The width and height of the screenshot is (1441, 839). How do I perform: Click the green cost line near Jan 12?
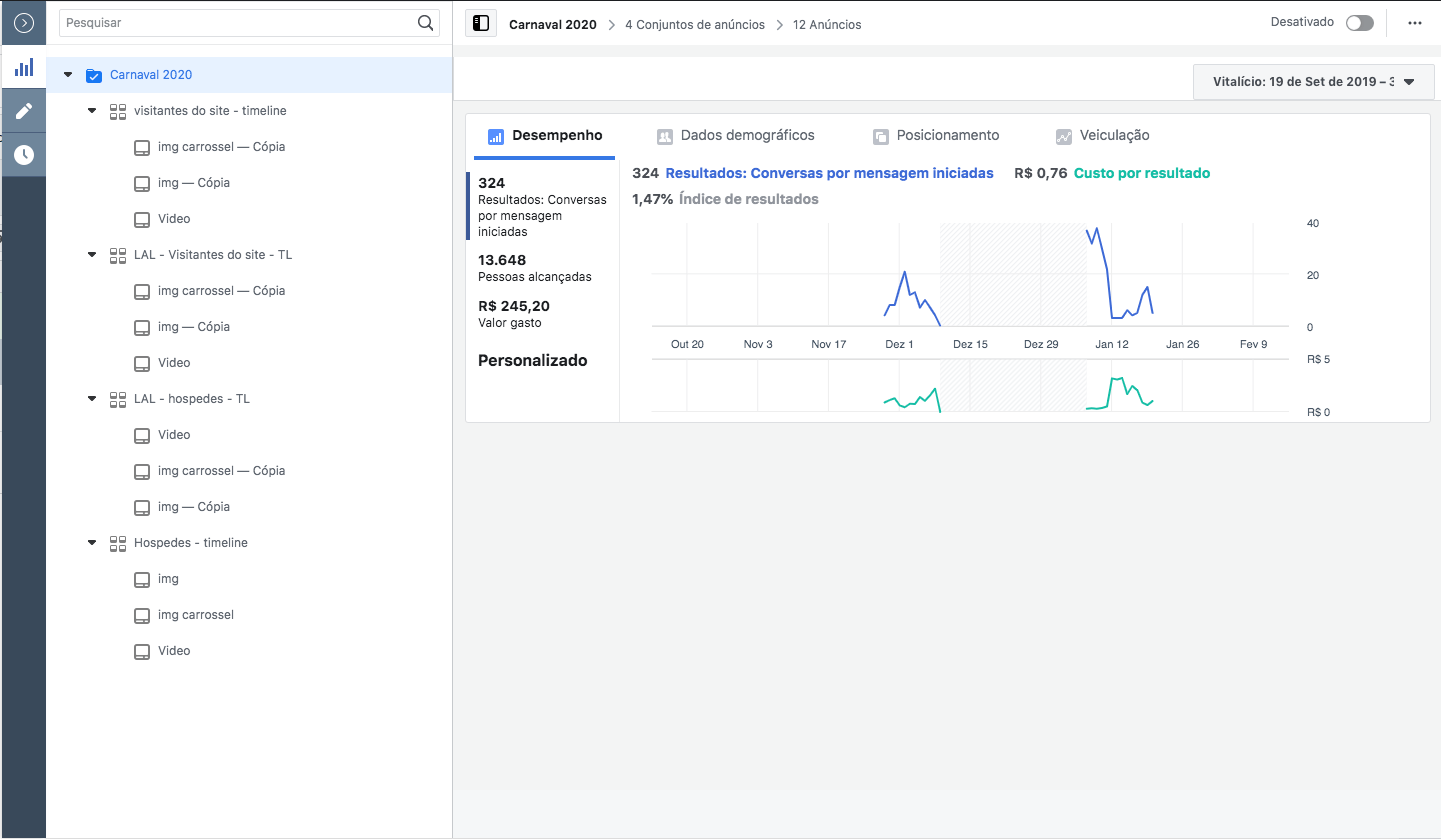1115,380
